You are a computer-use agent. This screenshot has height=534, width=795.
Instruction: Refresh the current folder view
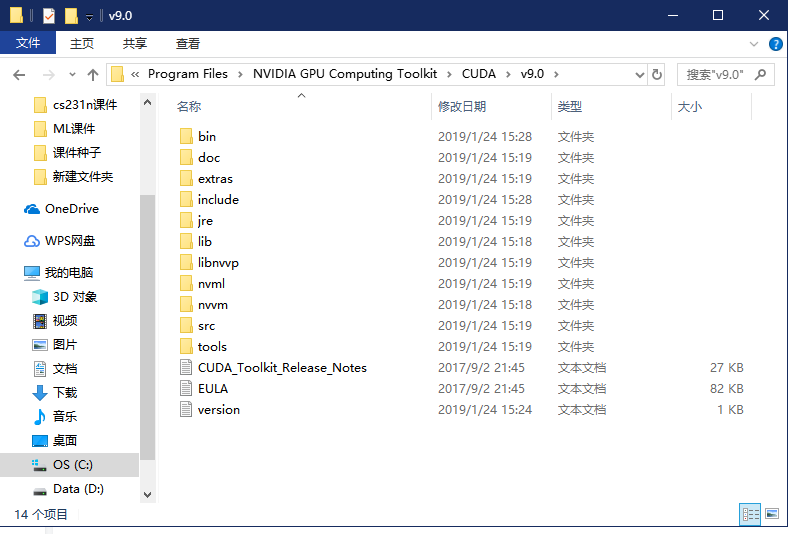pyautogui.click(x=657, y=75)
